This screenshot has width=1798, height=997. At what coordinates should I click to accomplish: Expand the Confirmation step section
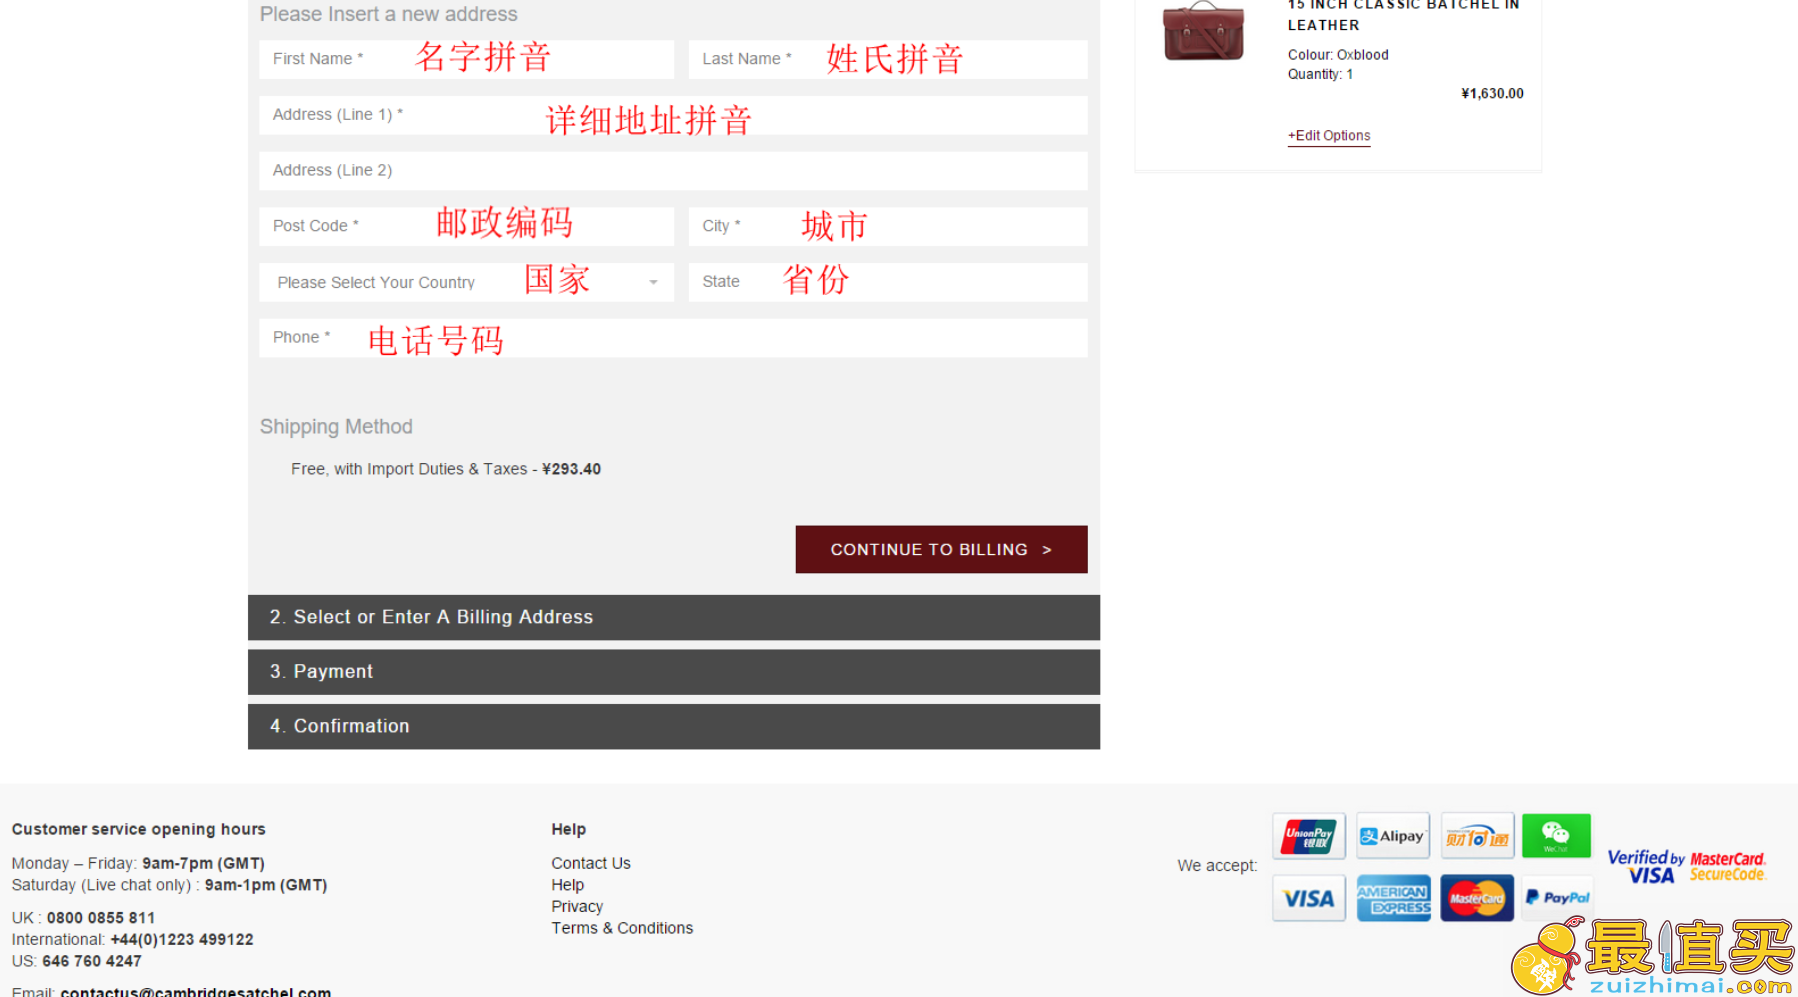tap(674, 726)
